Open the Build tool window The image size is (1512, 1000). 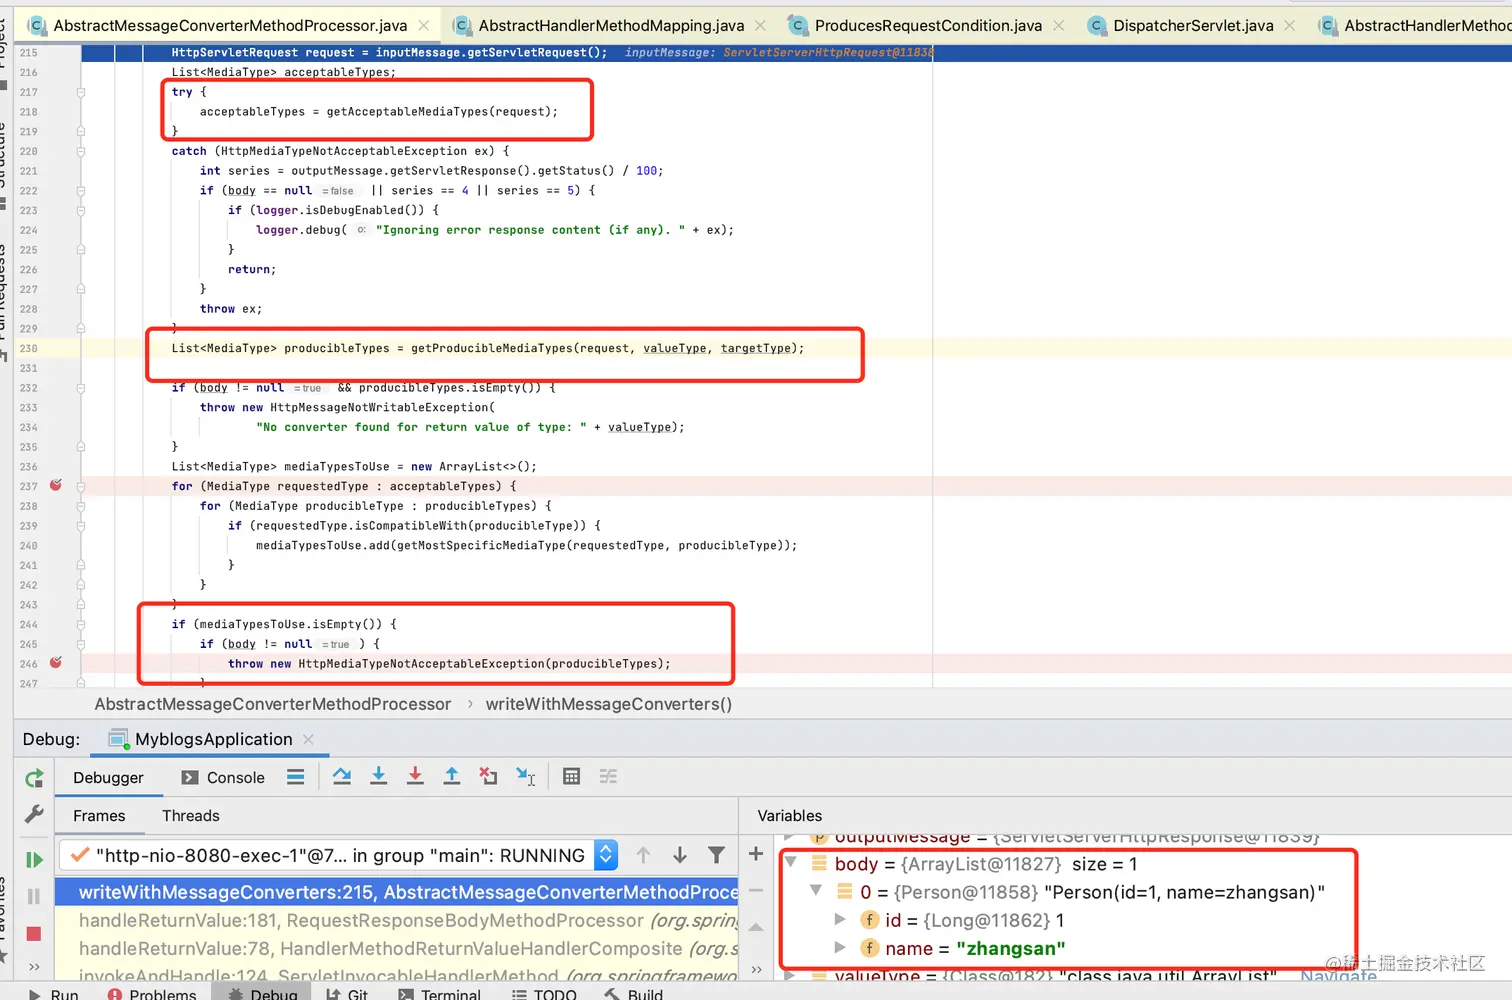tap(633, 993)
